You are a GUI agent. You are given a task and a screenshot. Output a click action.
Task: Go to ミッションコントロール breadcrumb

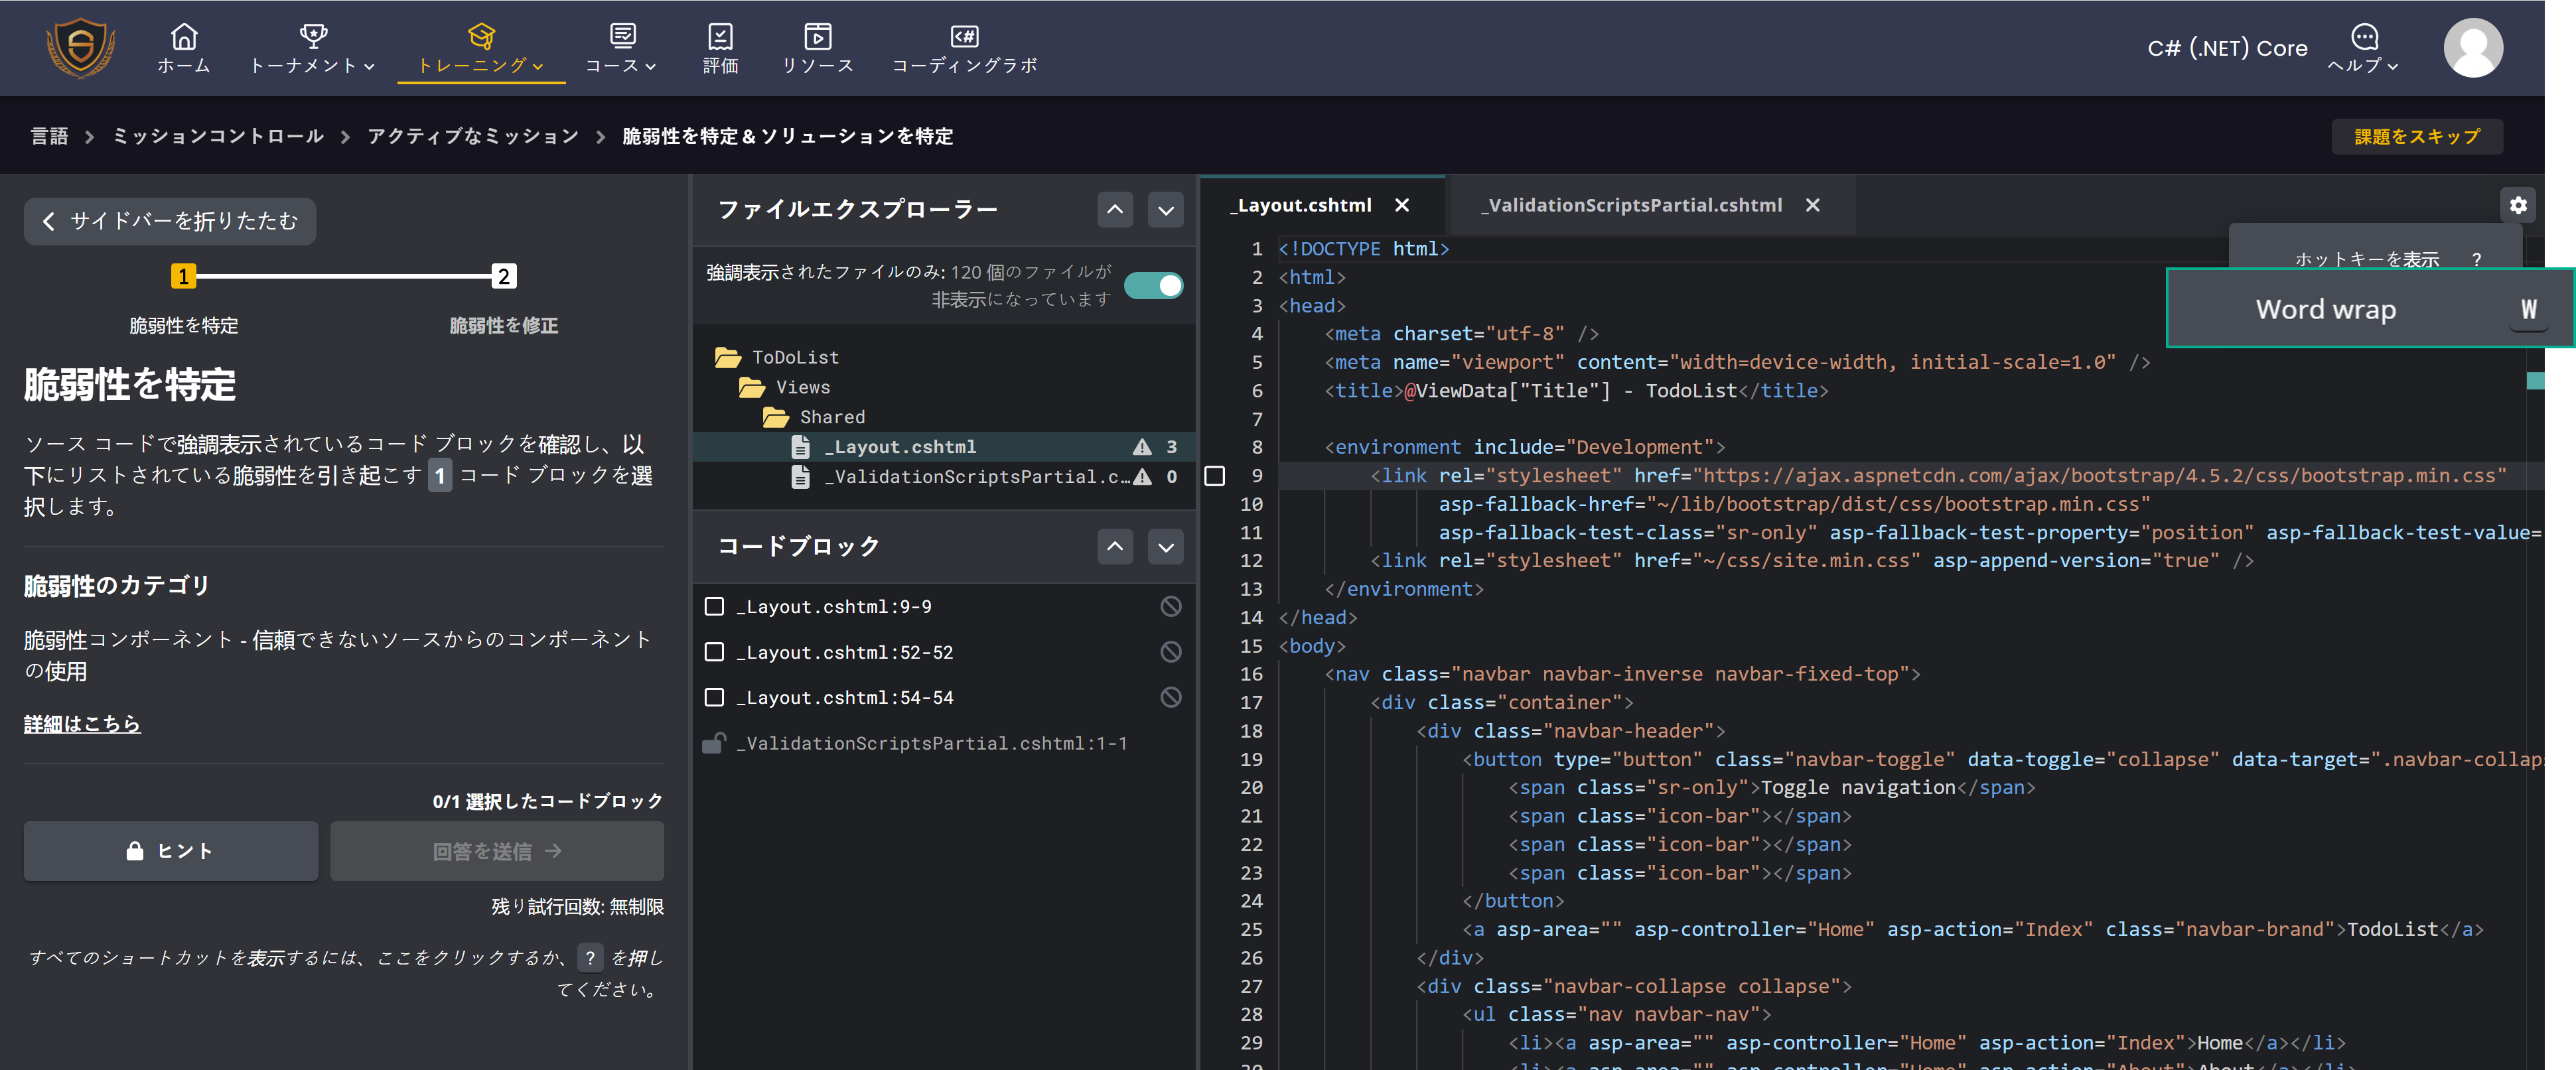click(218, 136)
